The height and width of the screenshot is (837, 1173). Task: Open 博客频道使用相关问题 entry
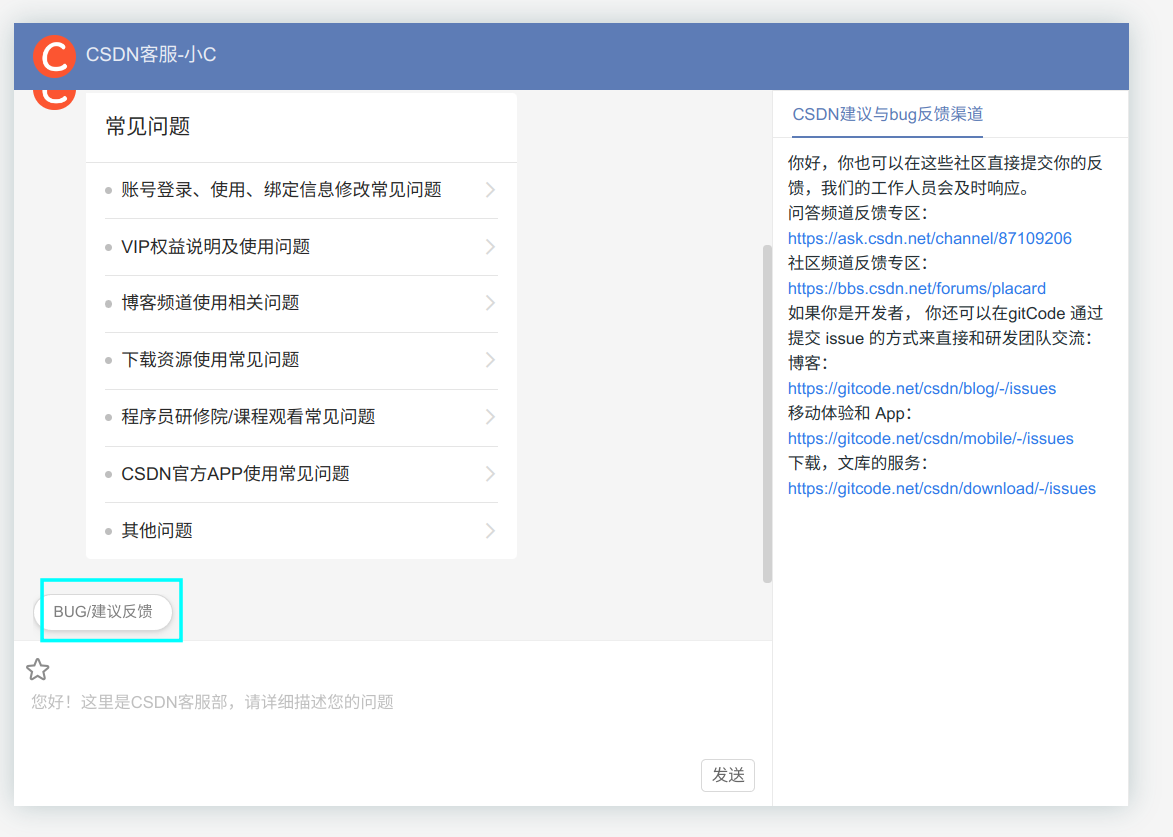[x=301, y=303]
